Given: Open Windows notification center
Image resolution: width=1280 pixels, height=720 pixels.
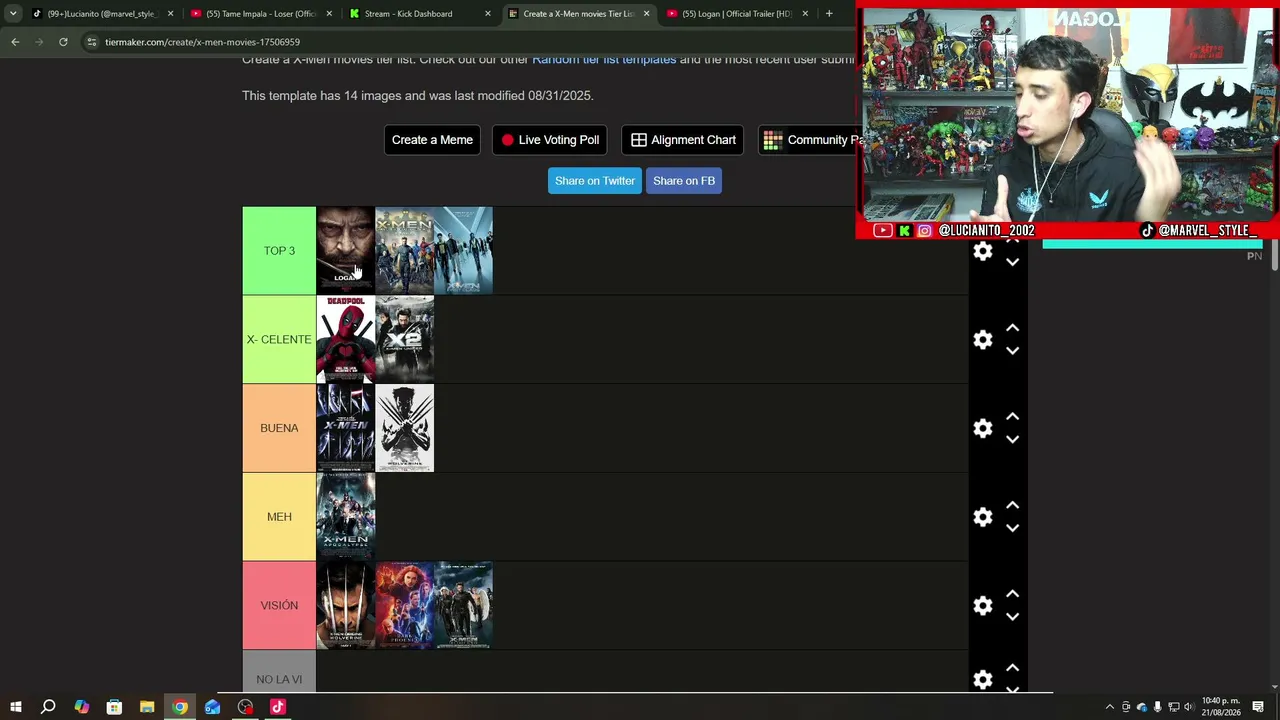Looking at the screenshot, I should pyautogui.click(x=1258, y=707).
